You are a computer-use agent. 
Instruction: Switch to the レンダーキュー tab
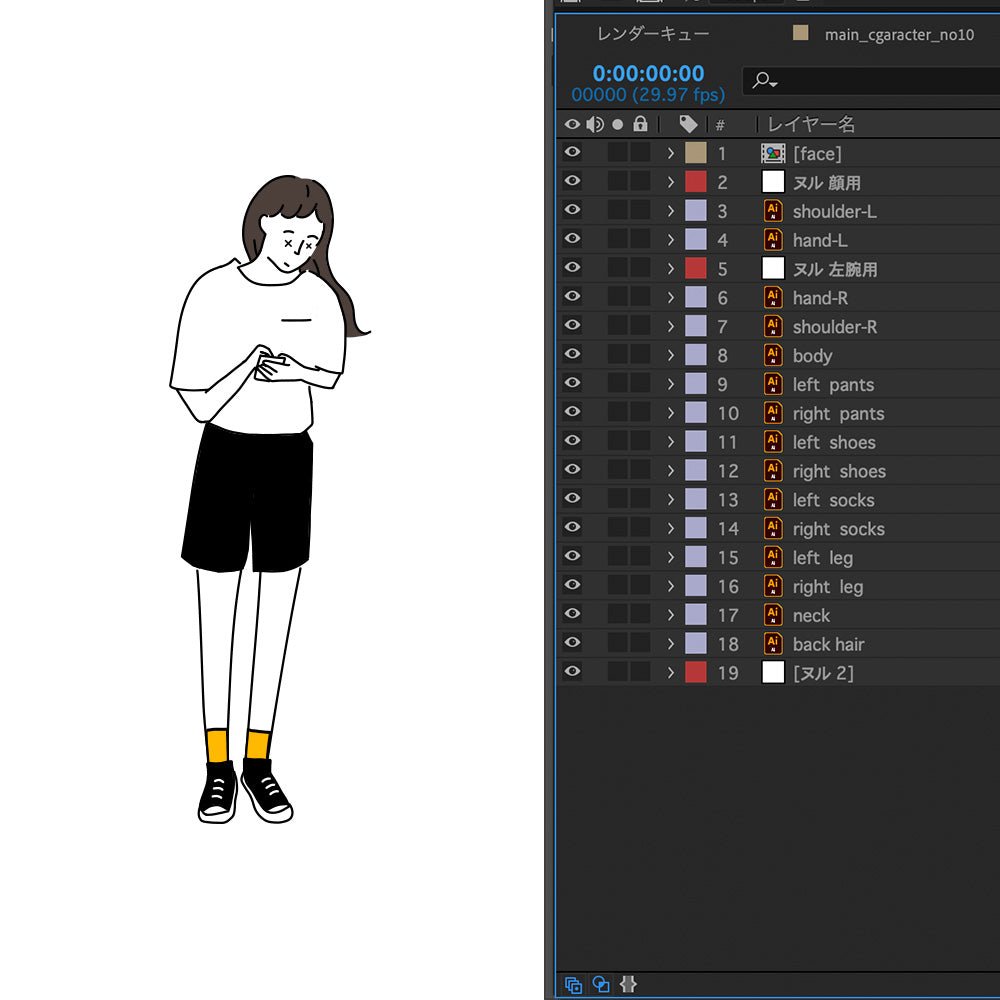click(653, 34)
